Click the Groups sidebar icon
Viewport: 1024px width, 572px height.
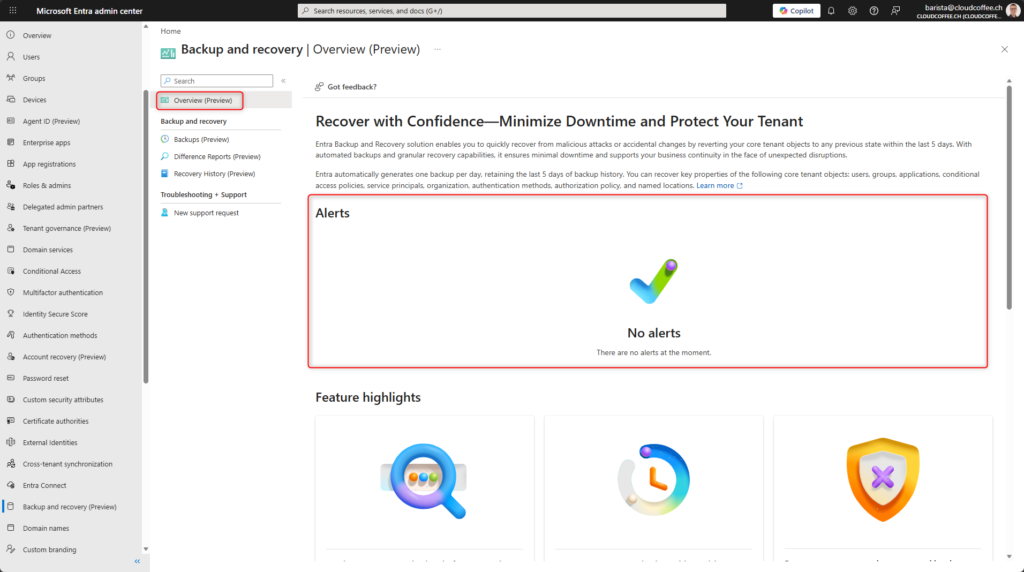10,78
